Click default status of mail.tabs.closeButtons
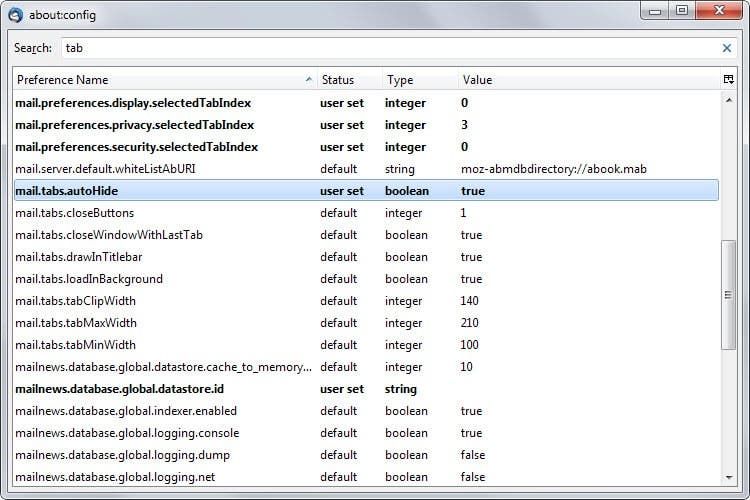Screen dimensions: 750x500 tap(339, 213)
